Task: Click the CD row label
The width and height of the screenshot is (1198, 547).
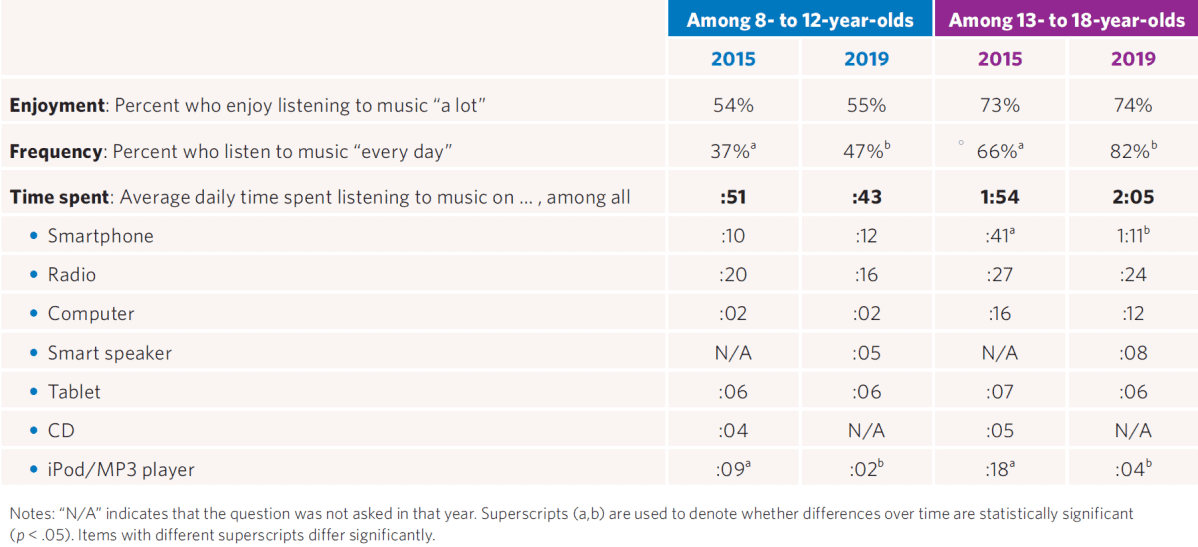Action: click(61, 431)
